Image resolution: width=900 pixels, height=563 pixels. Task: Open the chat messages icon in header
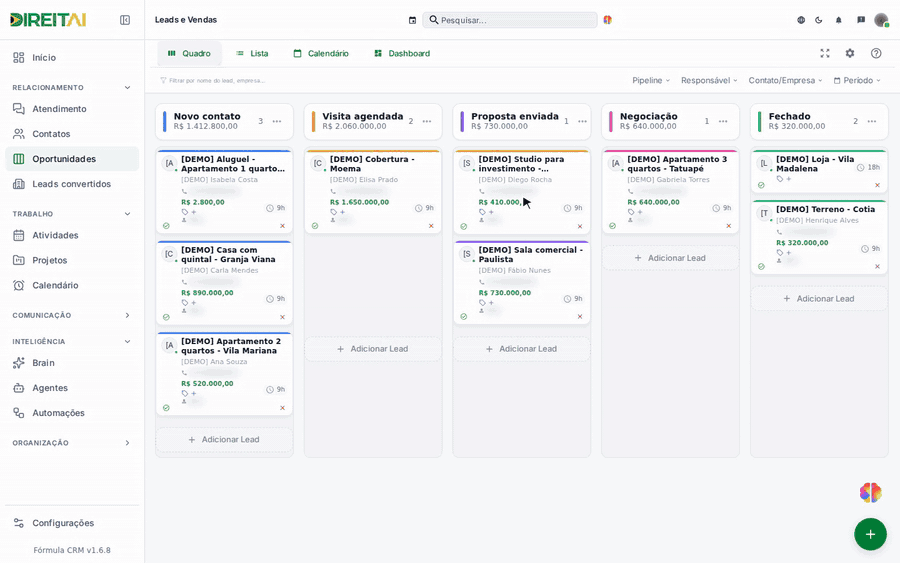coord(861,20)
